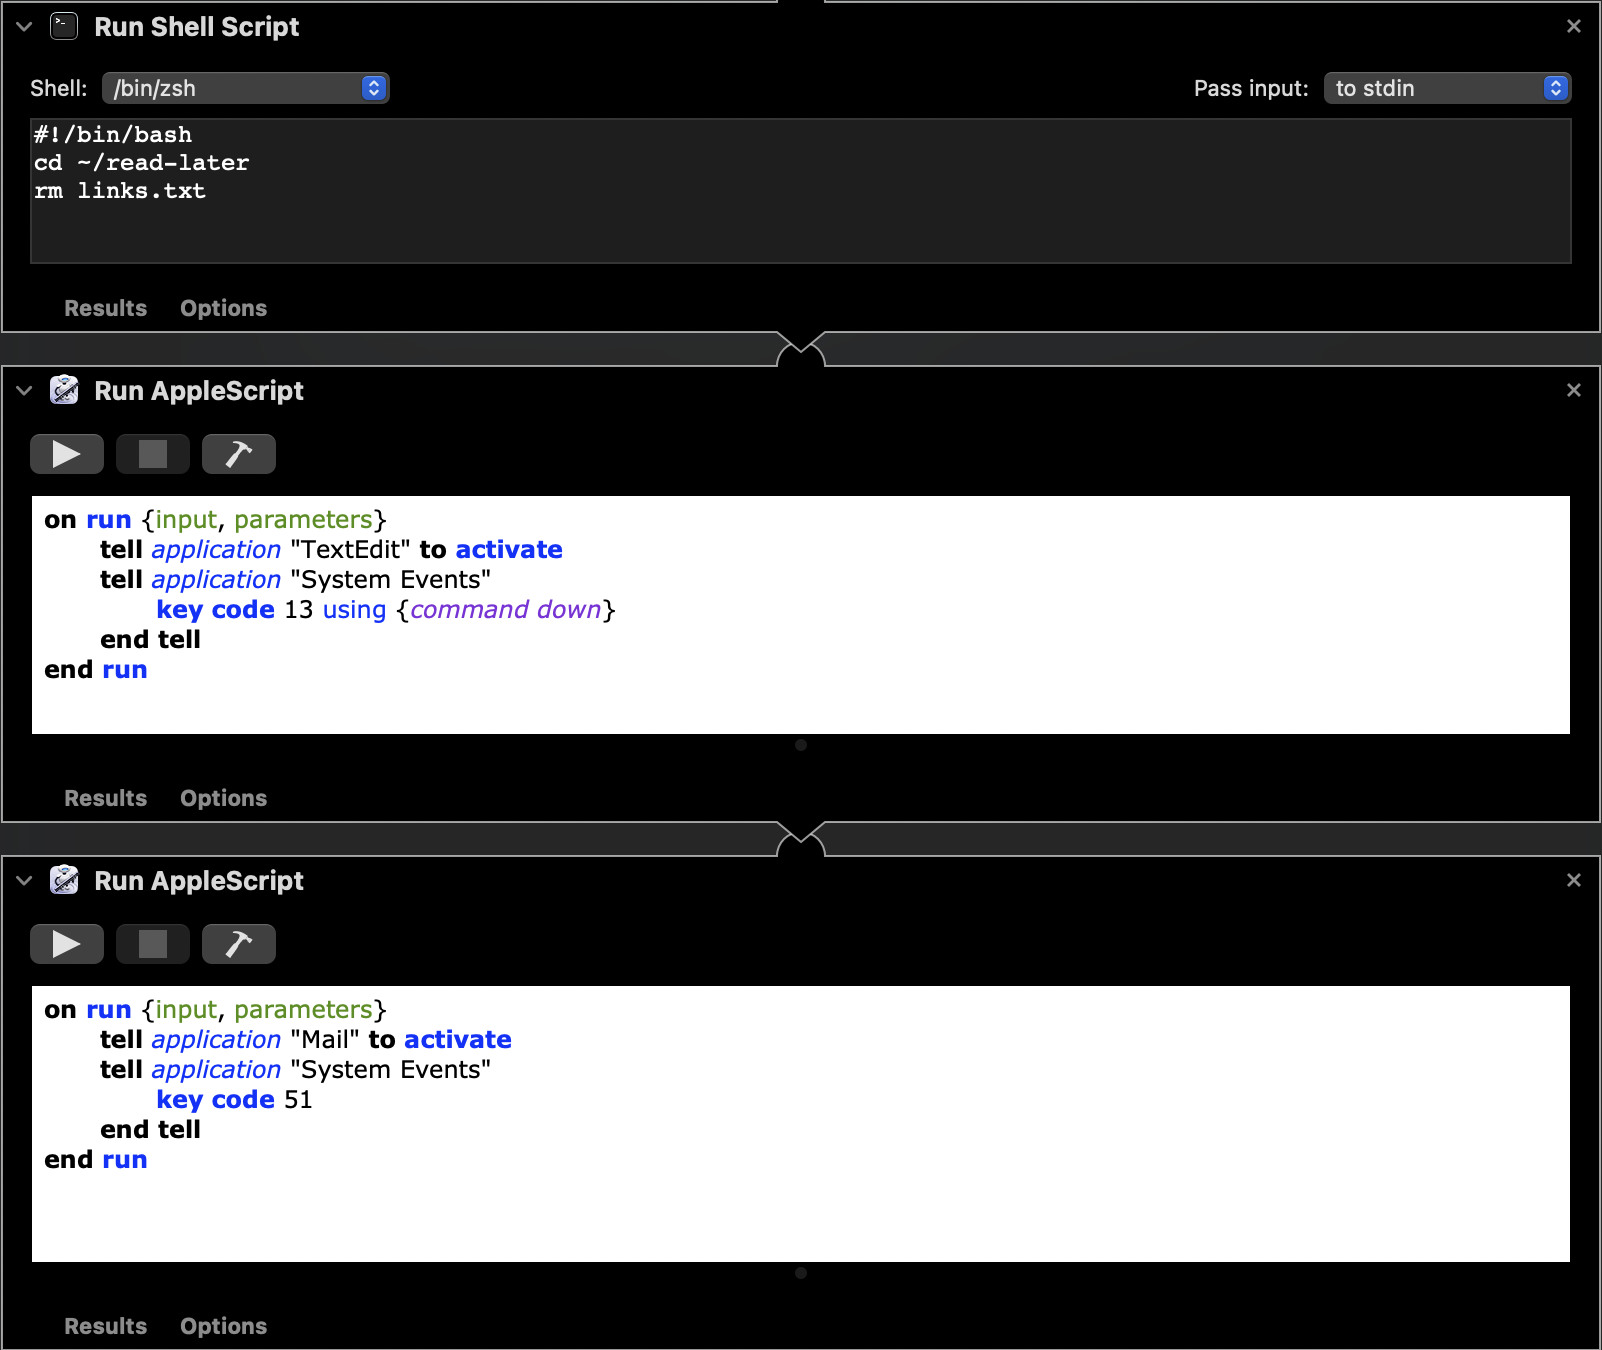Run the first AppleScript action
The height and width of the screenshot is (1350, 1602).
[x=66, y=453]
